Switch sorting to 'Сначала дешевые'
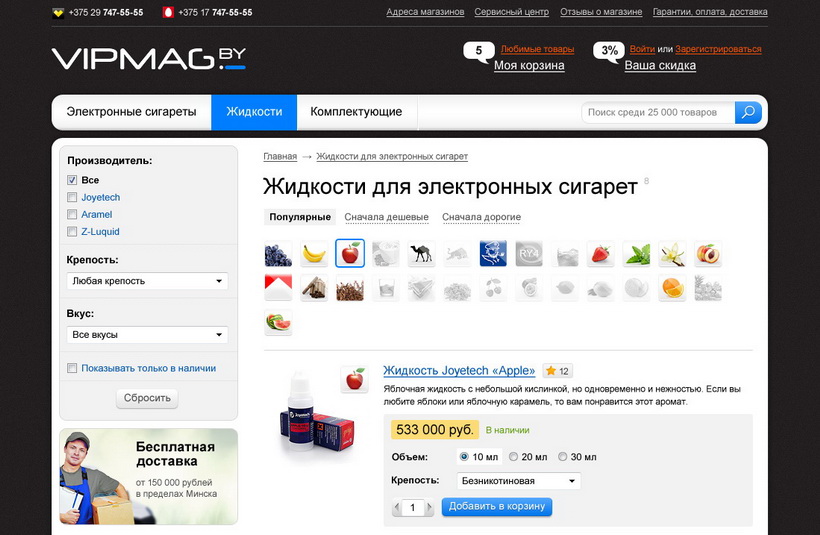820x535 pixels. coord(386,217)
